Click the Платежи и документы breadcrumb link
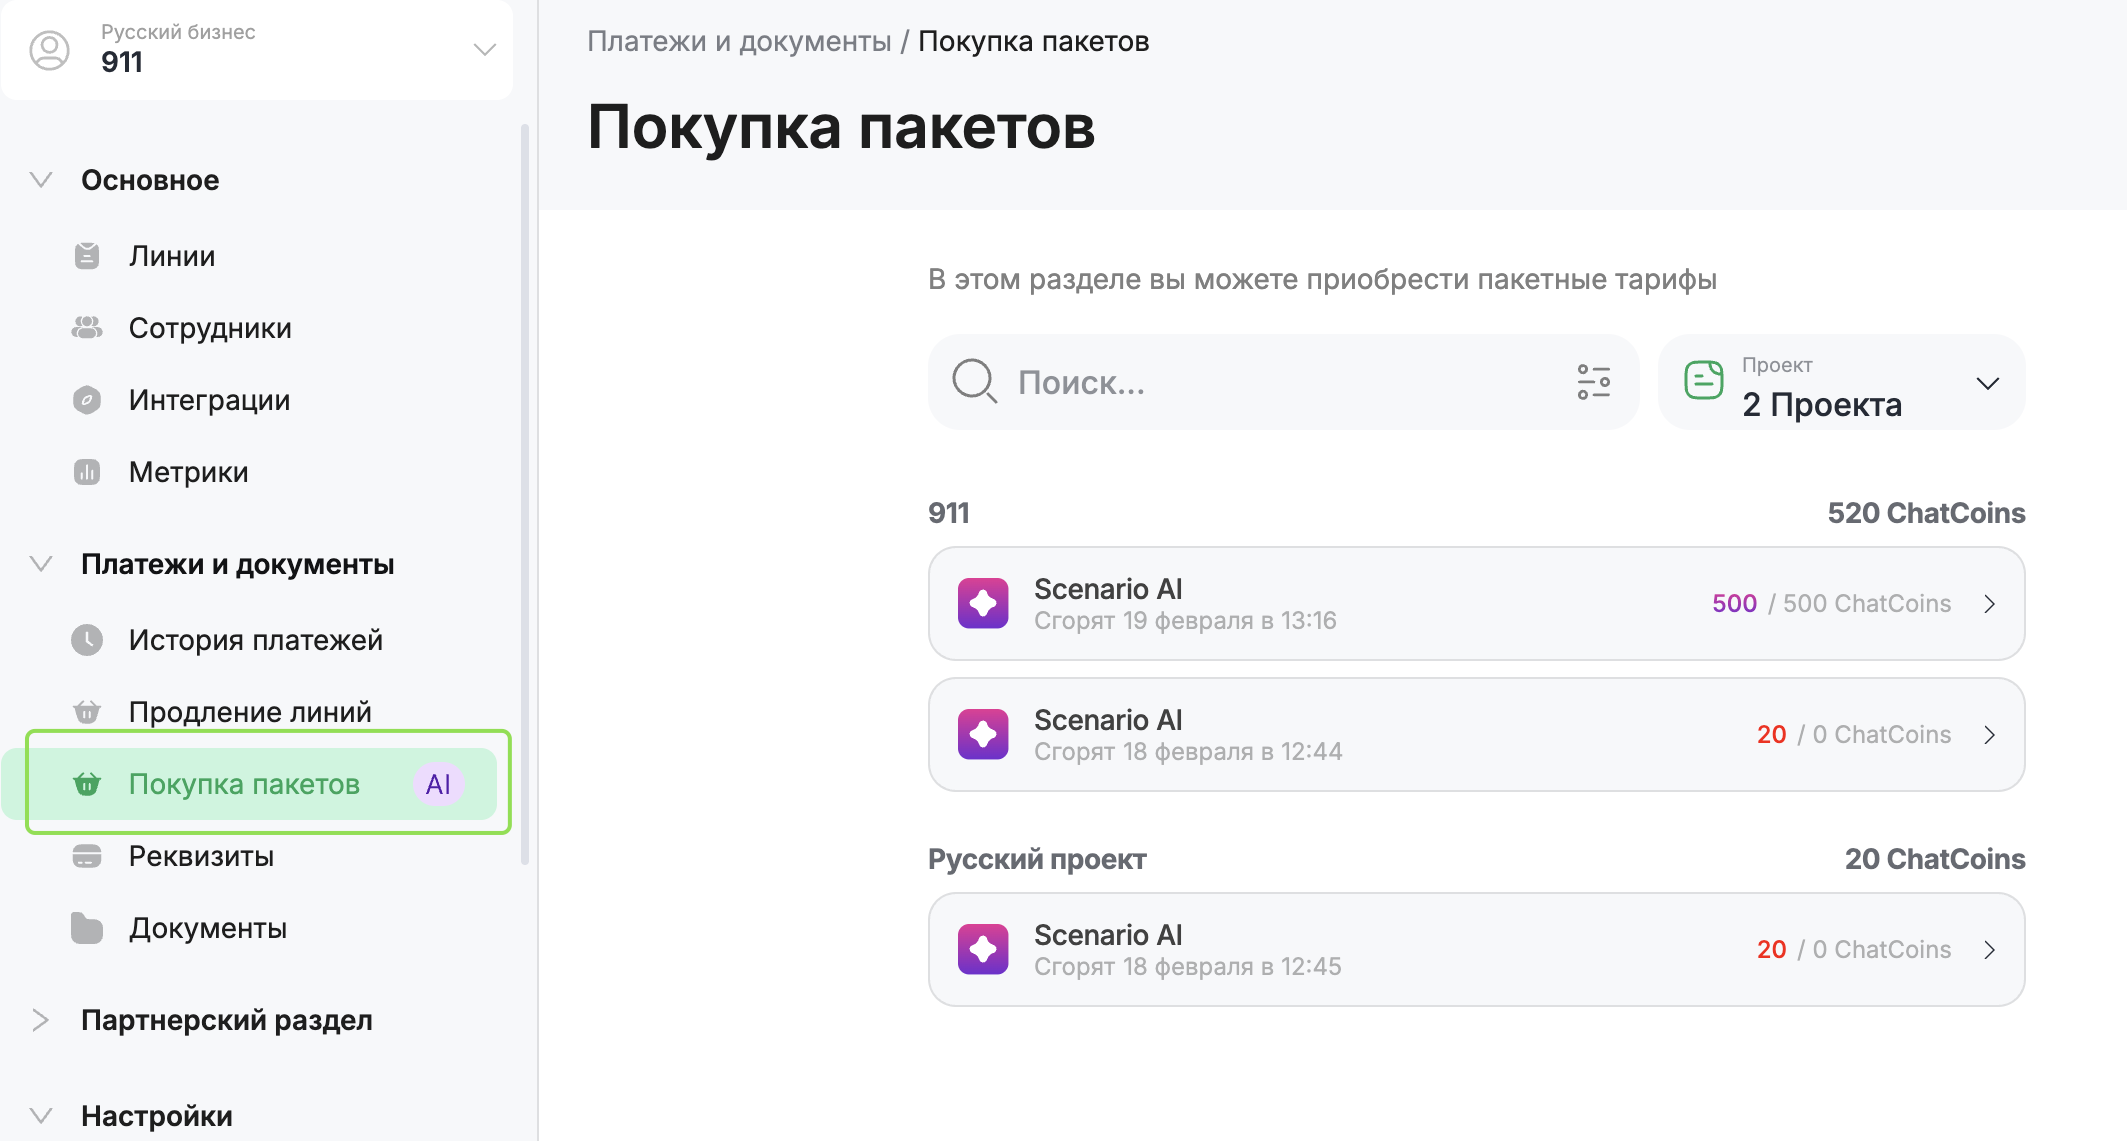 (738, 42)
